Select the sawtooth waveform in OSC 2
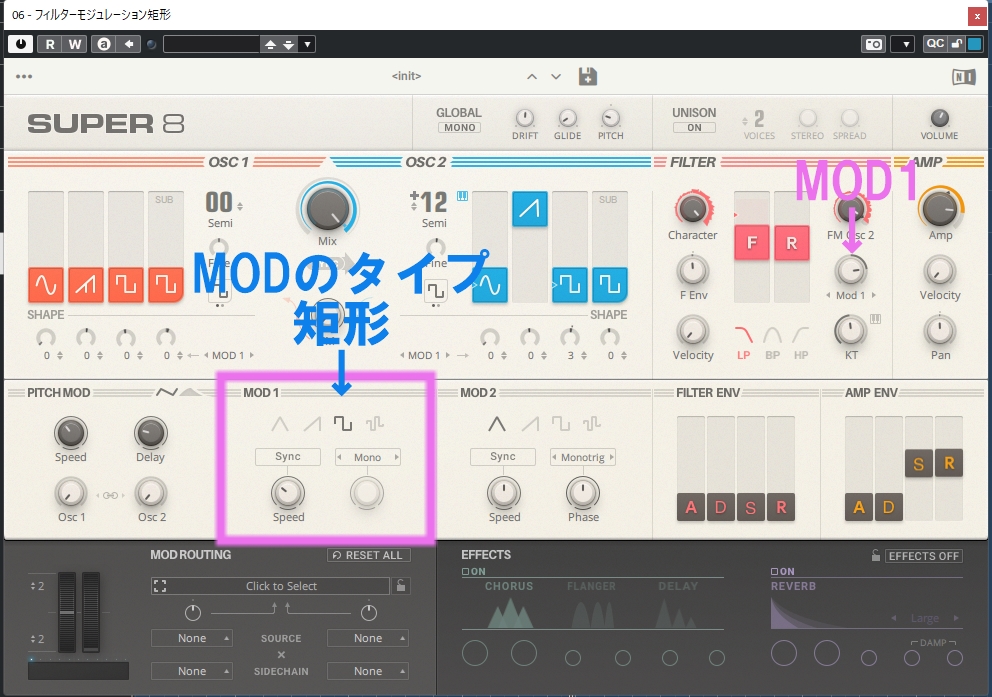The image size is (992, 697). 530,208
